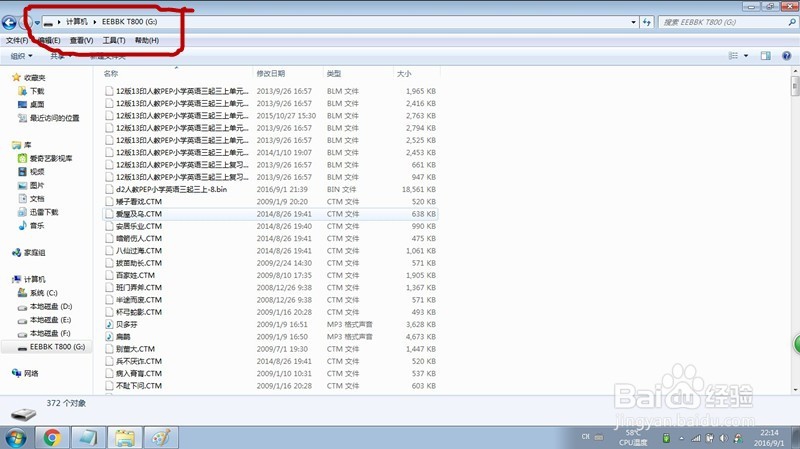Open the File (文件) menu
Screen dimensions: 800x449
pos(17,40)
